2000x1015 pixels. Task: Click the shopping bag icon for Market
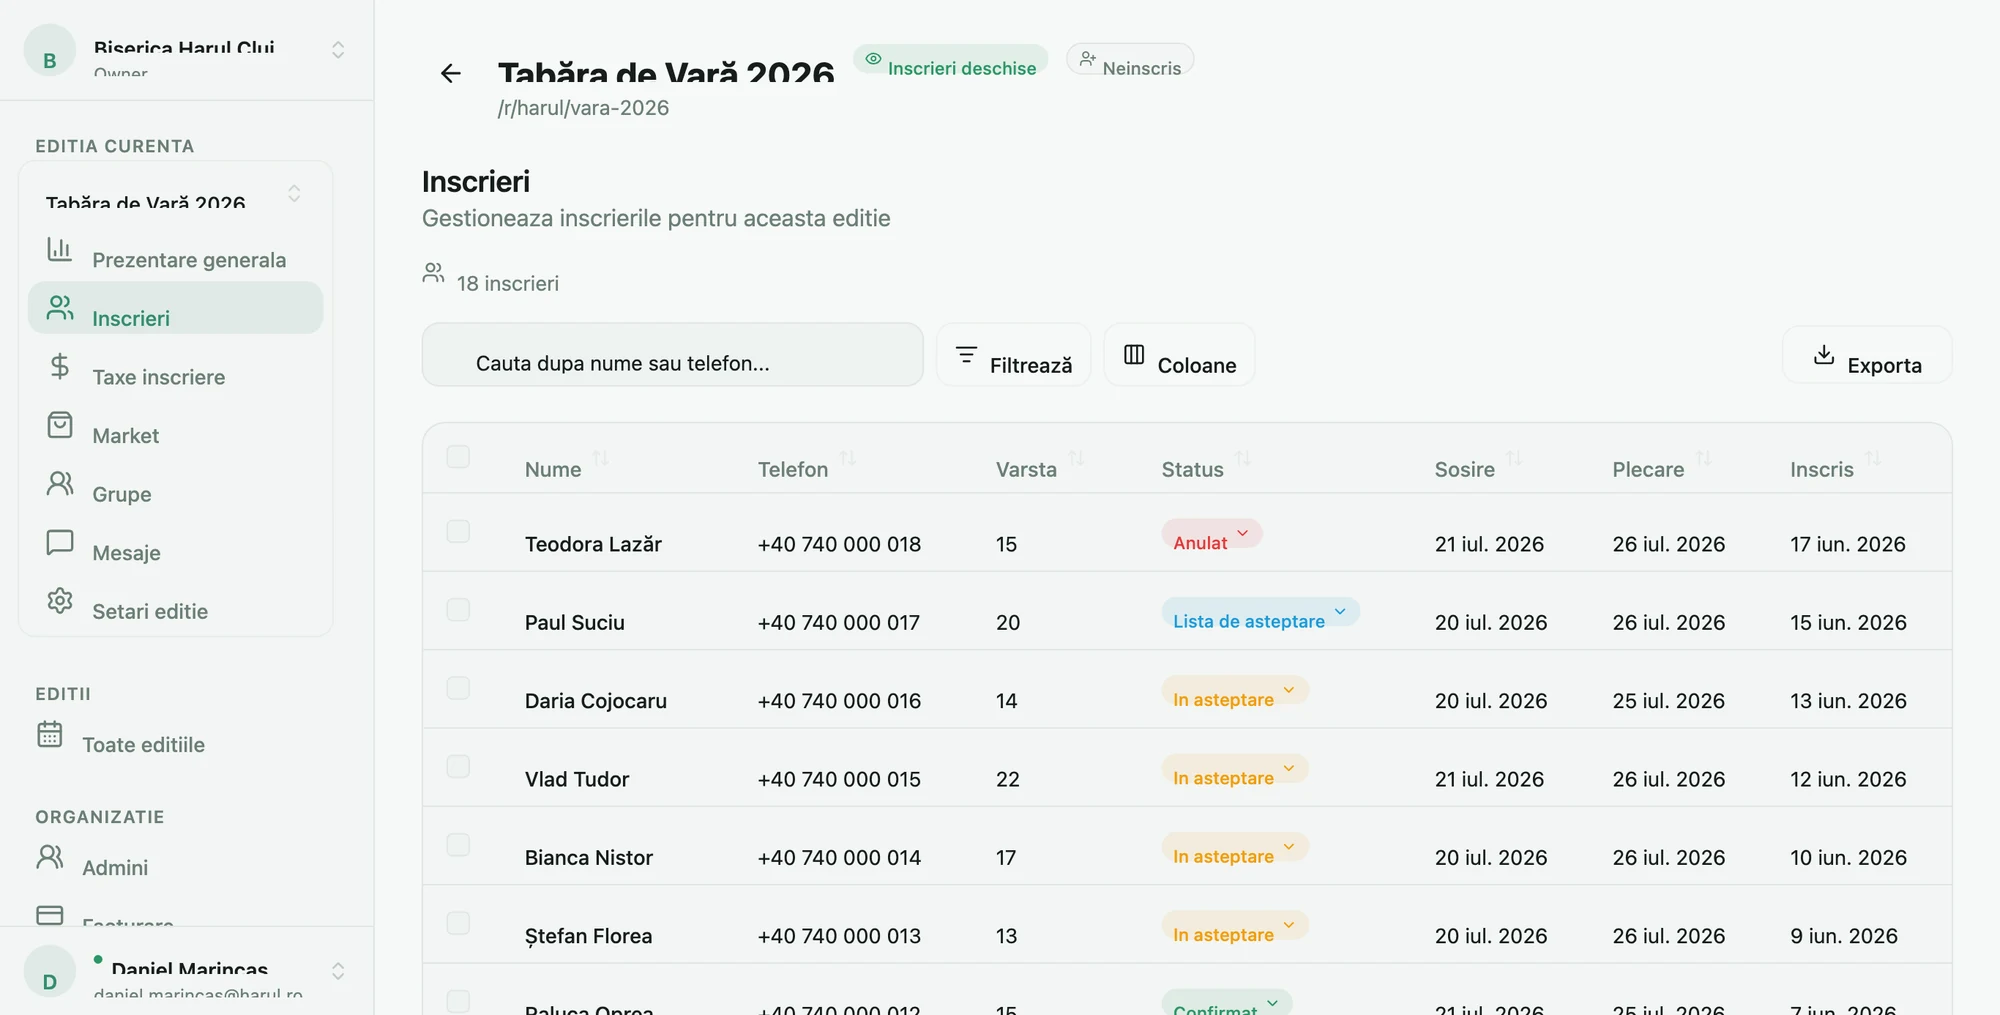(x=60, y=425)
